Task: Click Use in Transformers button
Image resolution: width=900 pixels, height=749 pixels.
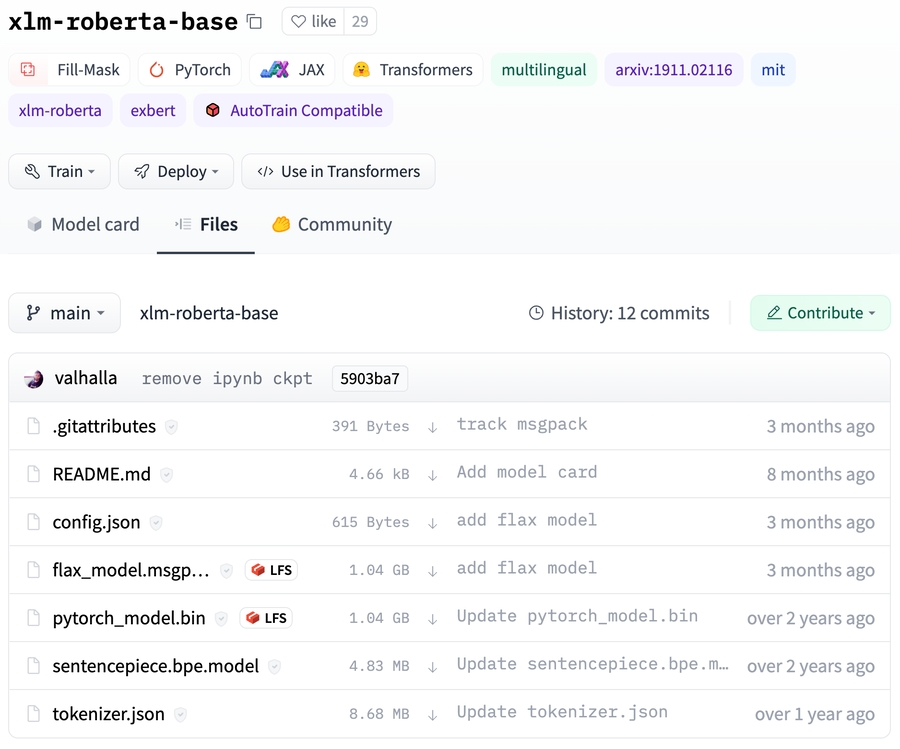Action: click(338, 171)
